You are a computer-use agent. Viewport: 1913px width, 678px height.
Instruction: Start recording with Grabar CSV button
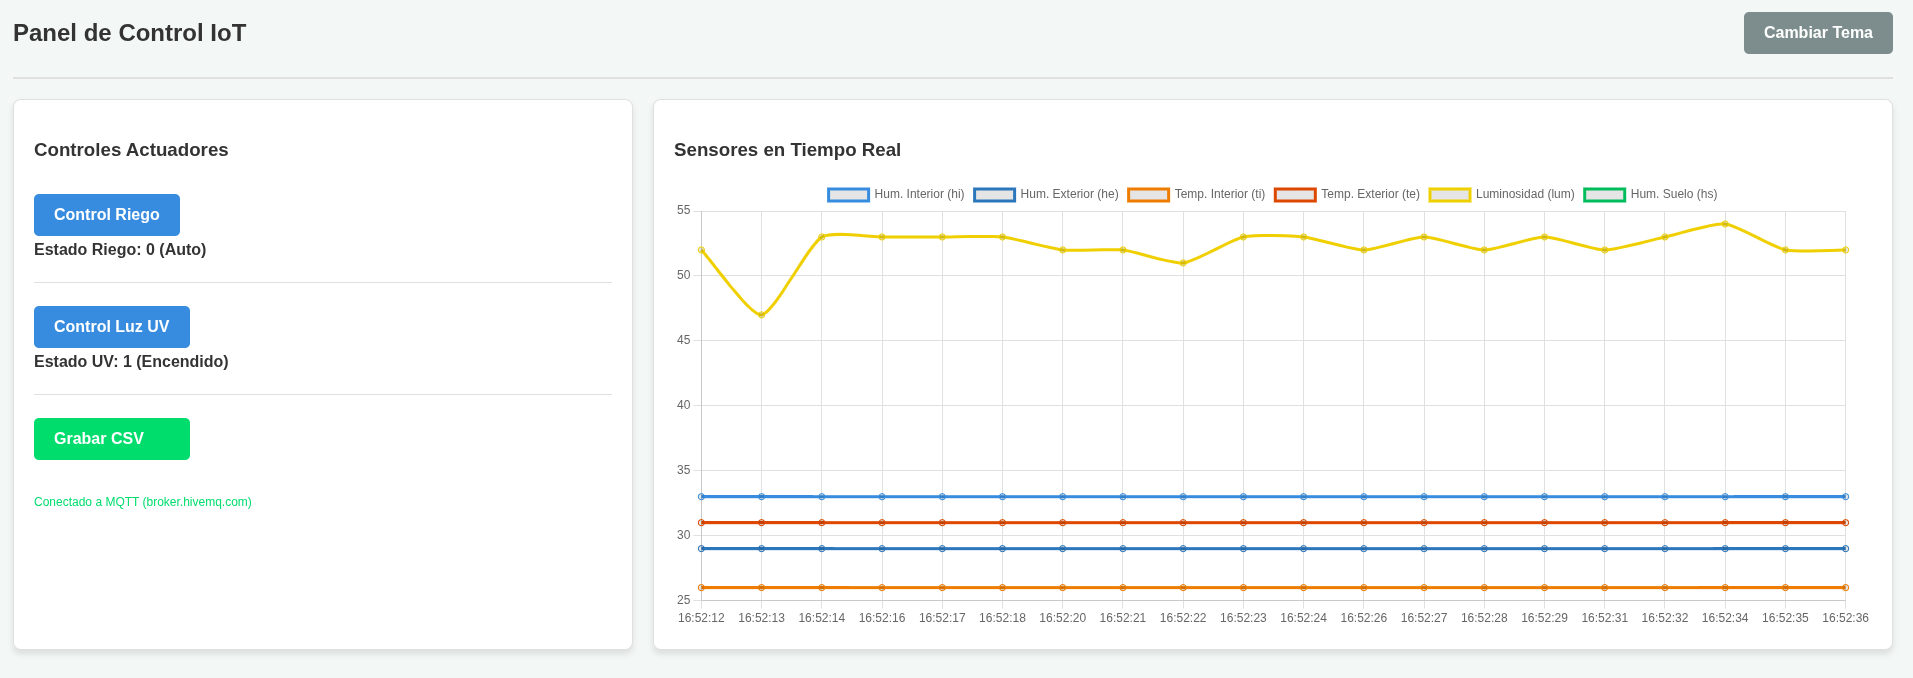[112, 439]
